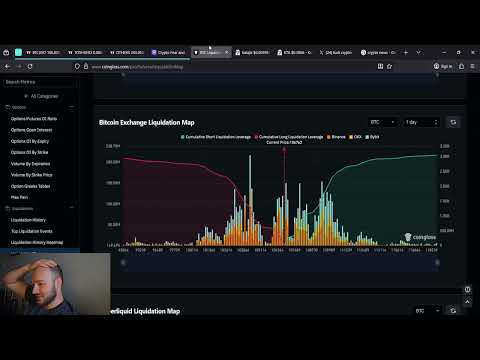The image size is (480, 360).
Task: Bookmark this page with the star icon
Action: (389, 66)
